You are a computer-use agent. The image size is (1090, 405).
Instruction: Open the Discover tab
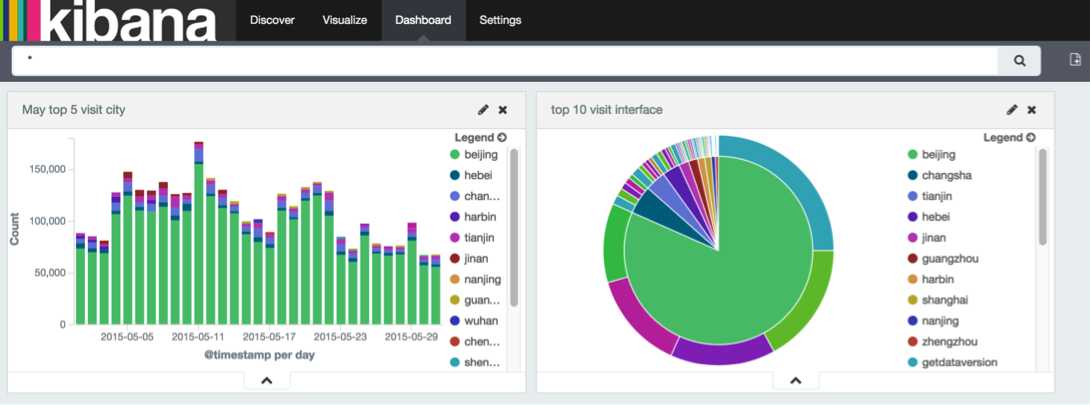click(x=272, y=20)
